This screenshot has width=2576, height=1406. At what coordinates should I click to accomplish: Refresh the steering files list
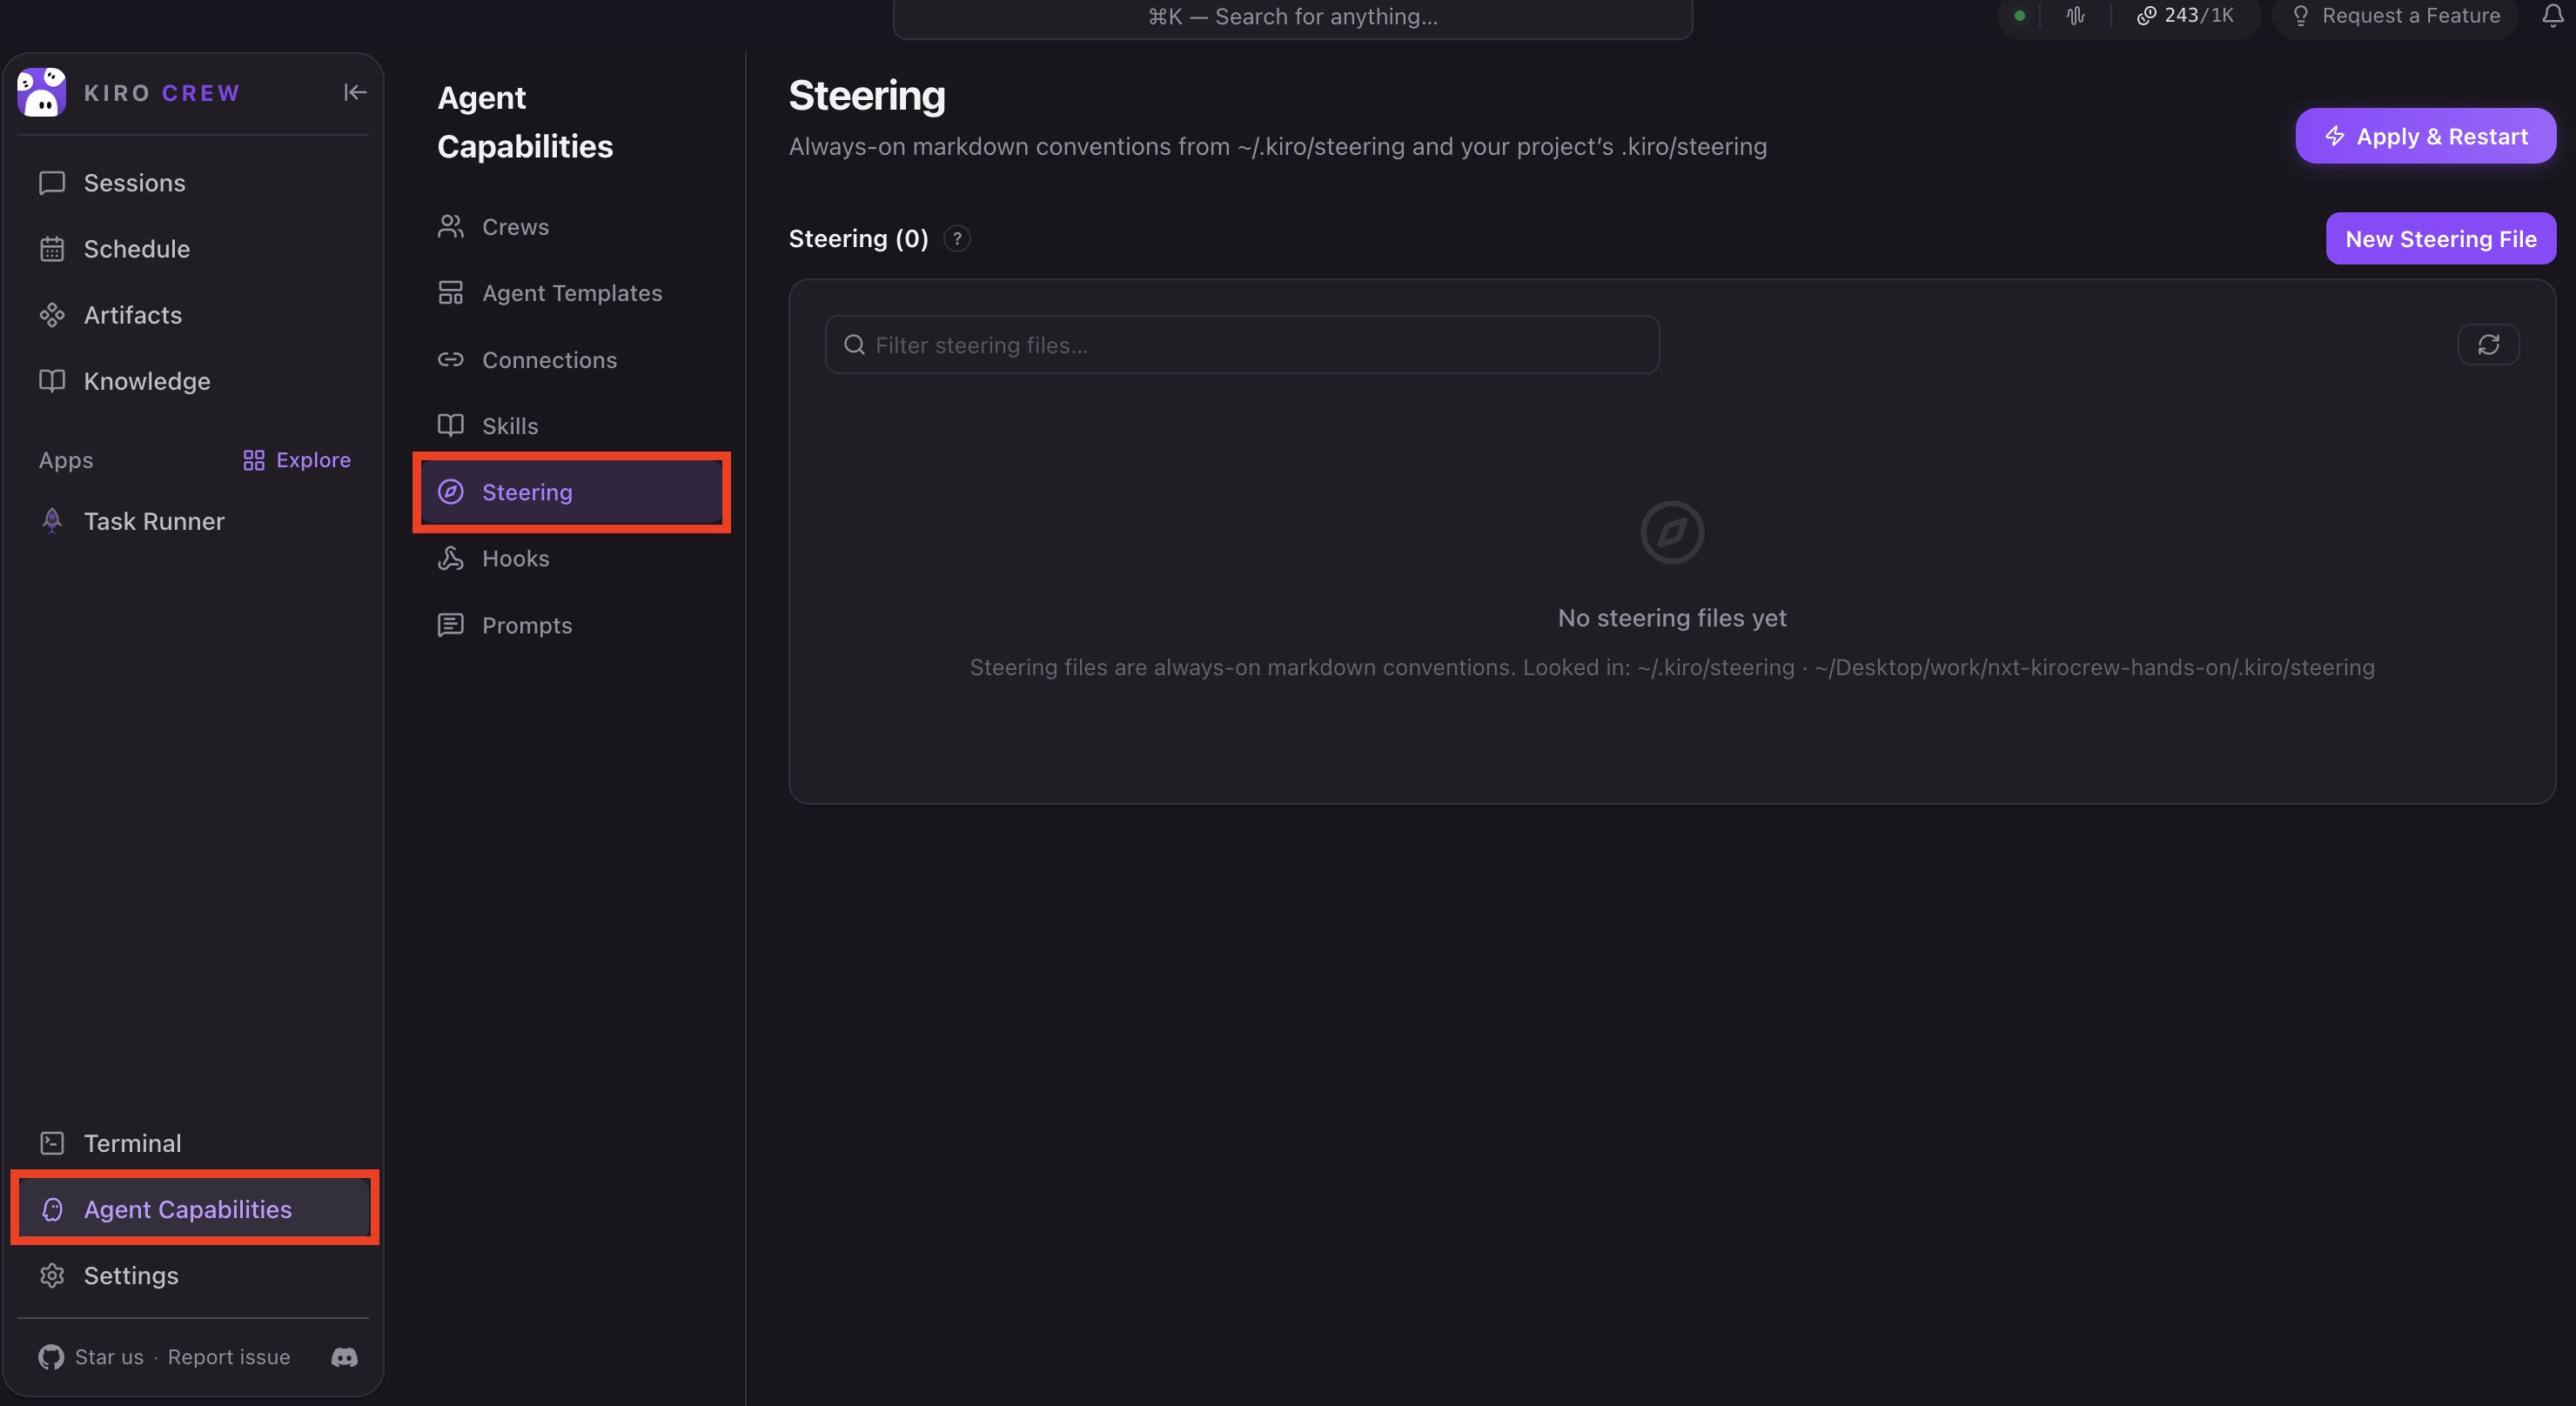2488,345
